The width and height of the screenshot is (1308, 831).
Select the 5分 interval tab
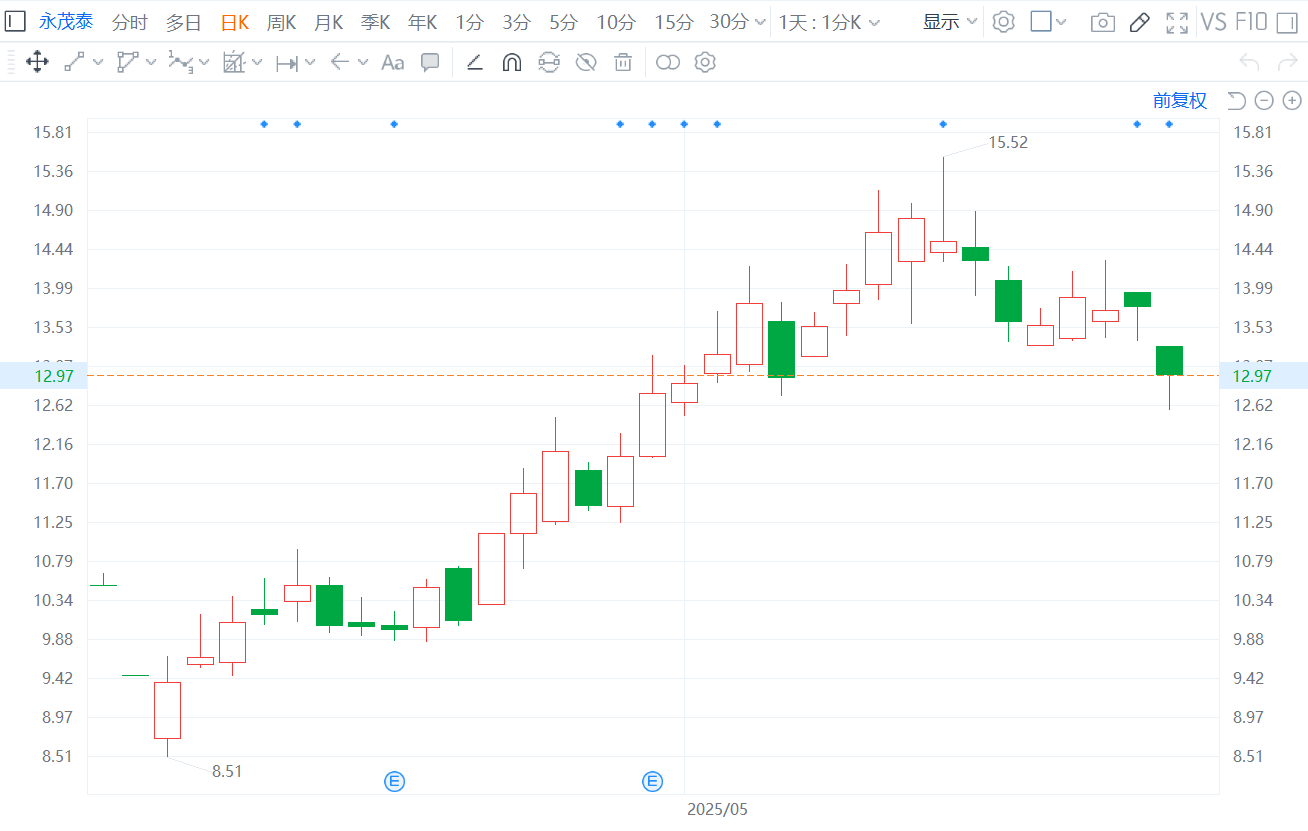click(x=563, y=22)
